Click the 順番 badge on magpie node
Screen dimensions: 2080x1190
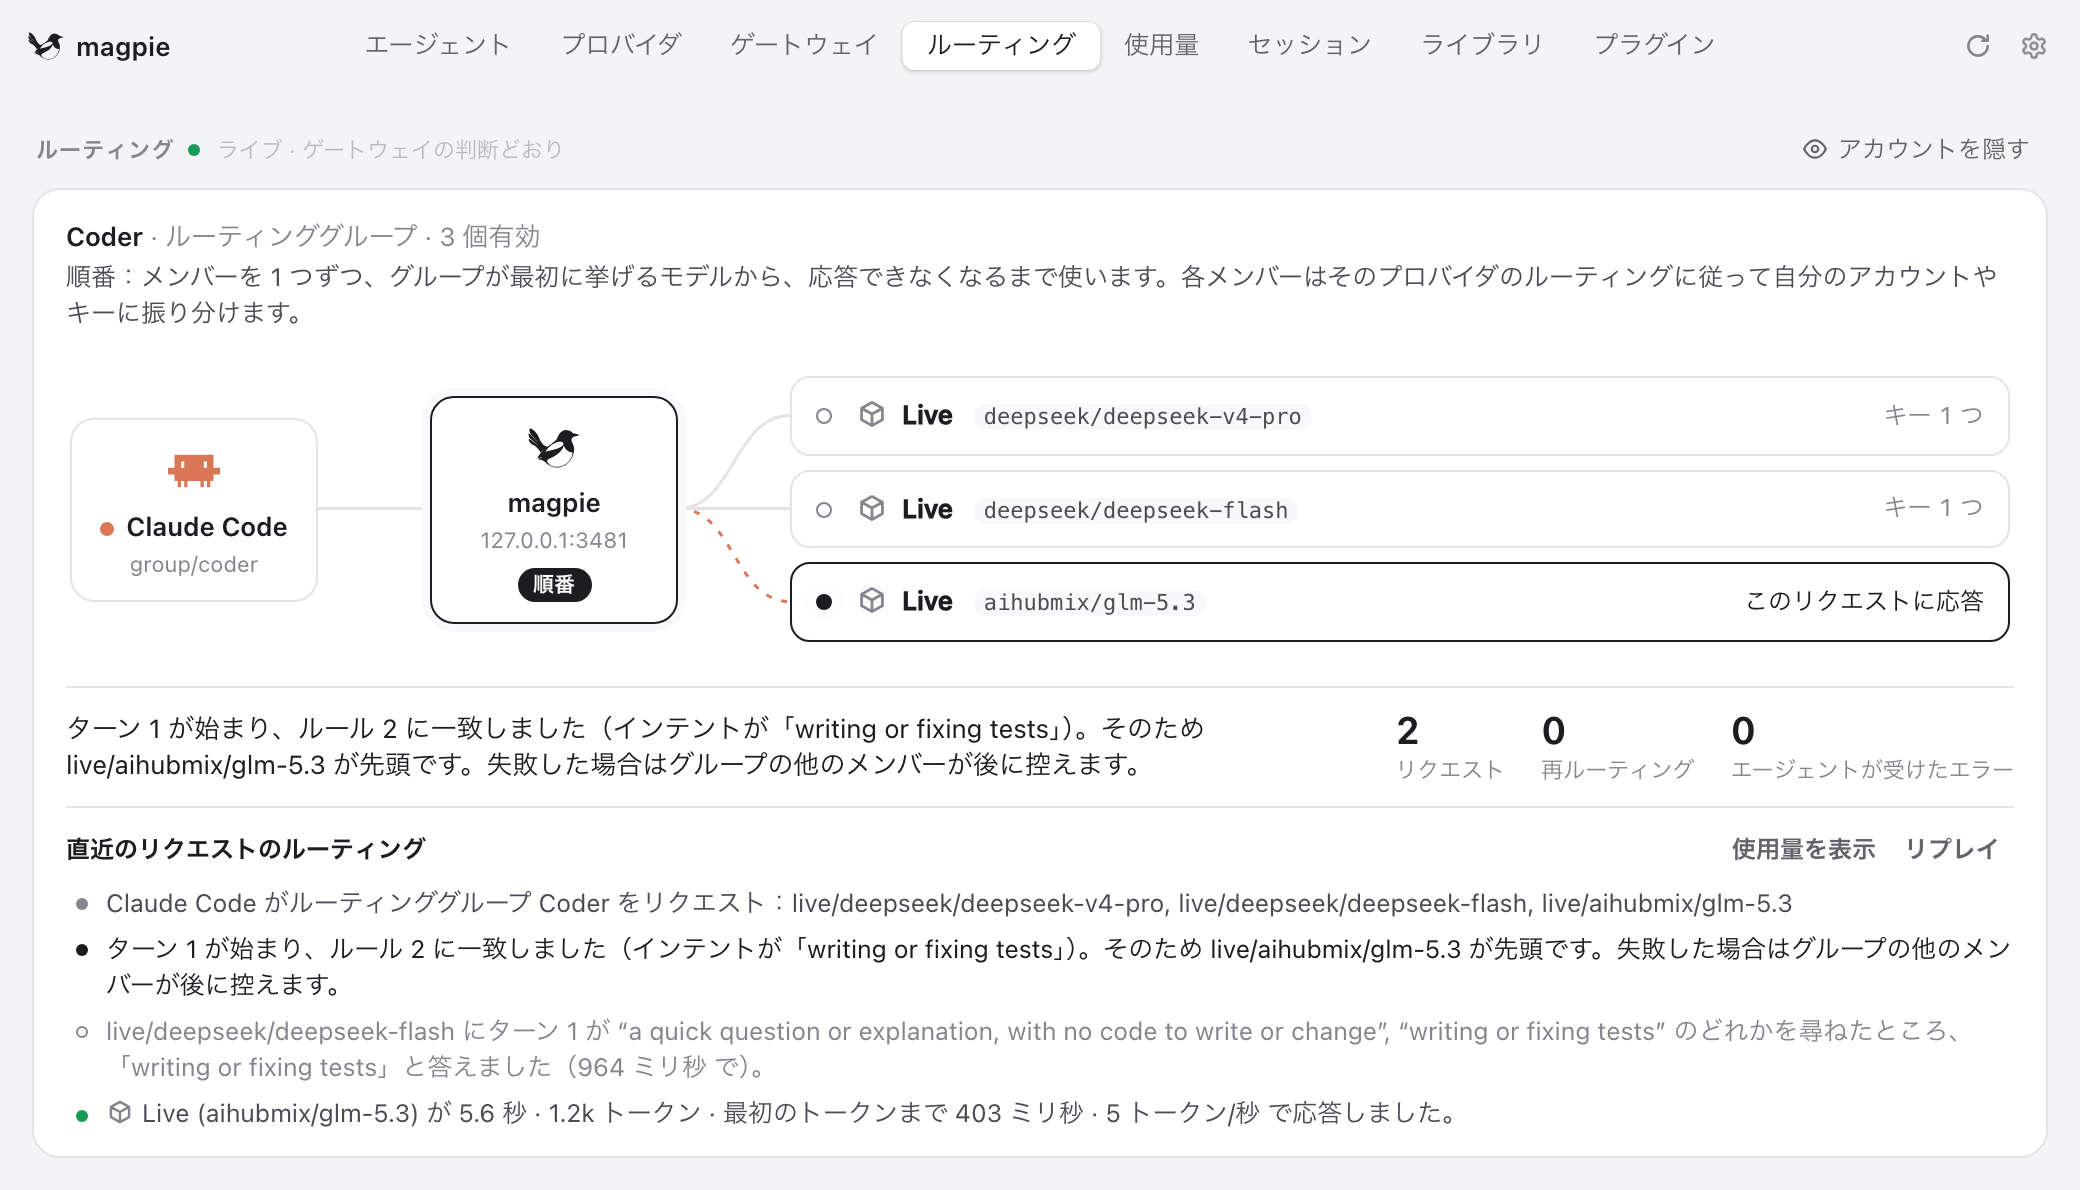[x=554, y=584]
